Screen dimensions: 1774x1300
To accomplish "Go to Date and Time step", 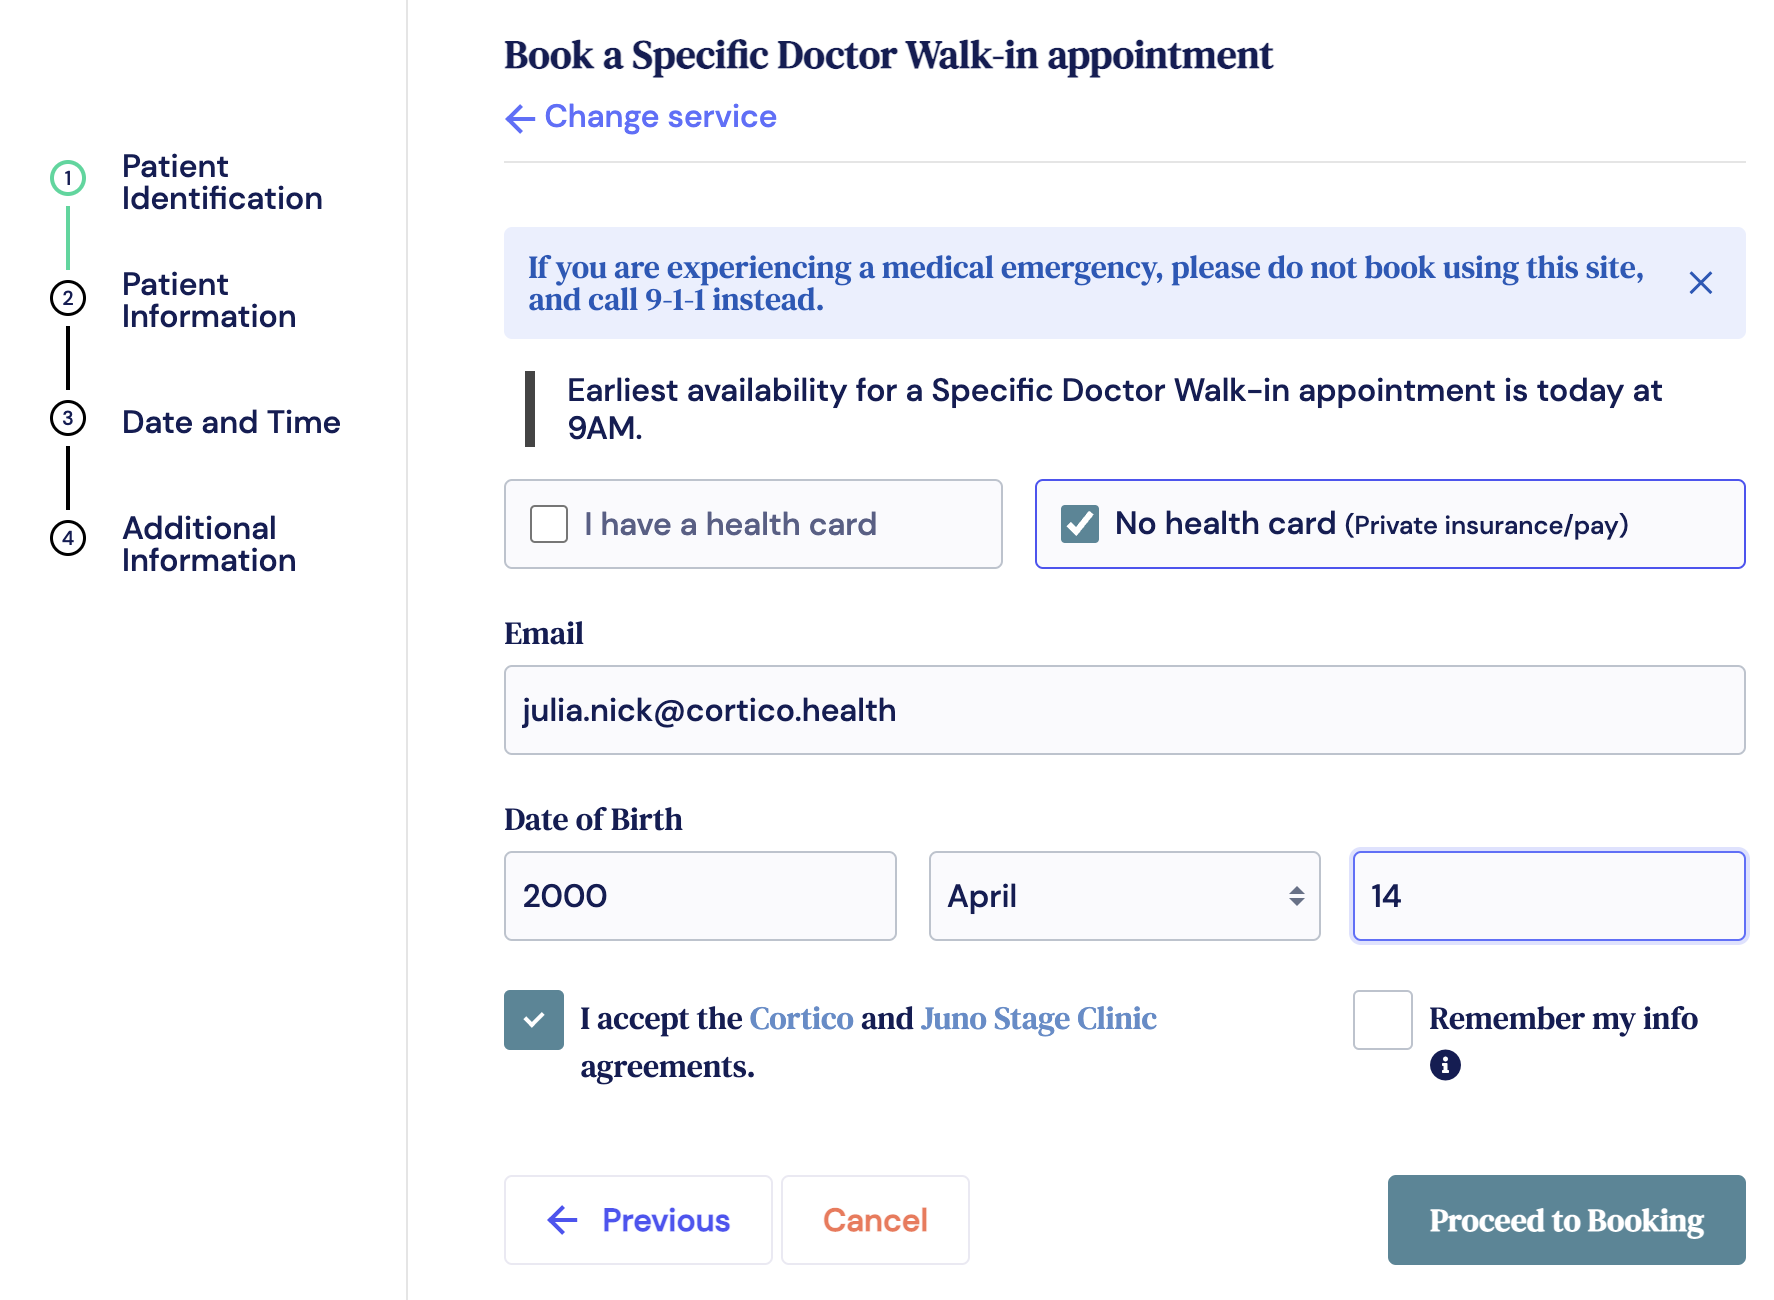I will 231,422.
